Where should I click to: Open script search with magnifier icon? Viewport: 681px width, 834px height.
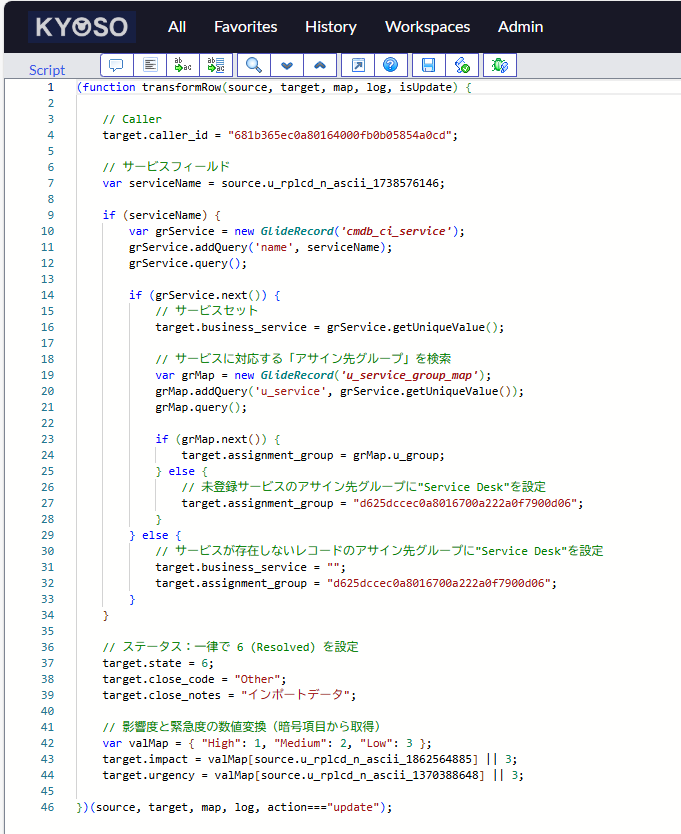[254, 65]
